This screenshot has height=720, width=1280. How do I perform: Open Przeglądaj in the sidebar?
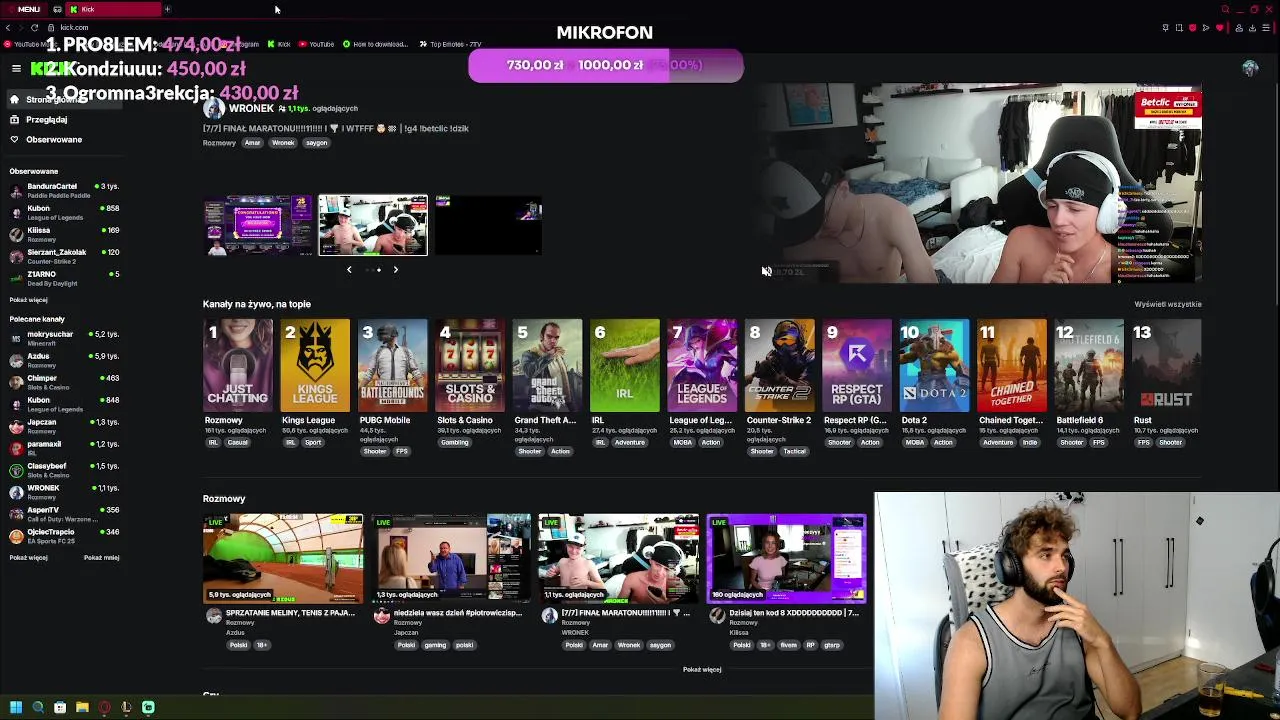(46, 119)
